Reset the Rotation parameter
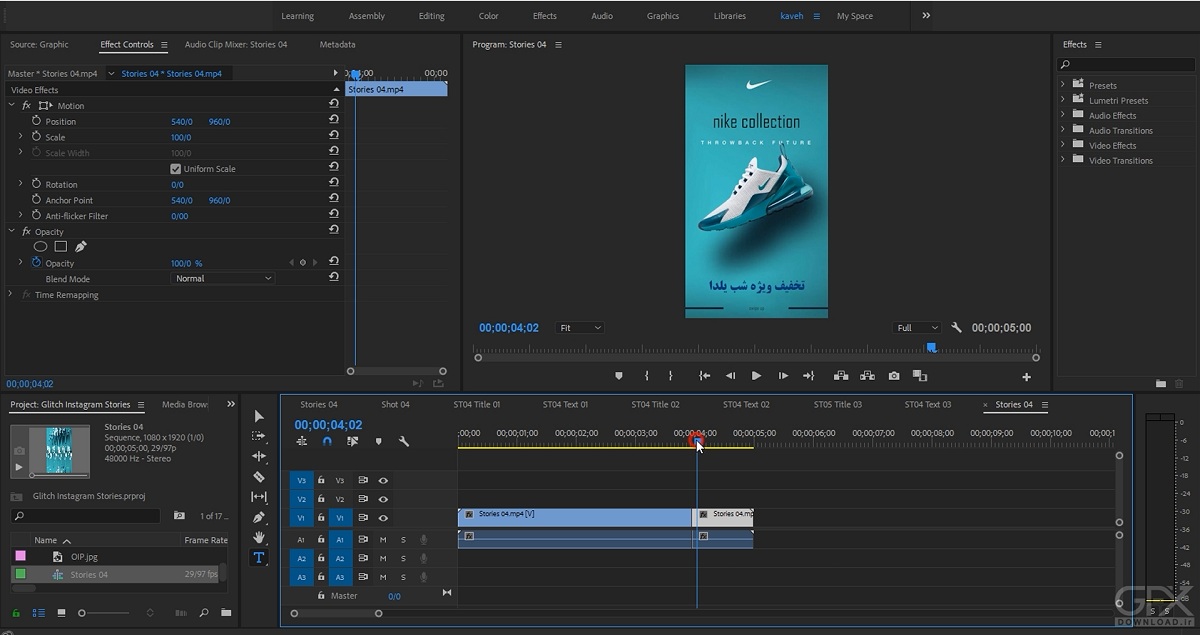 tap(334, 184)
